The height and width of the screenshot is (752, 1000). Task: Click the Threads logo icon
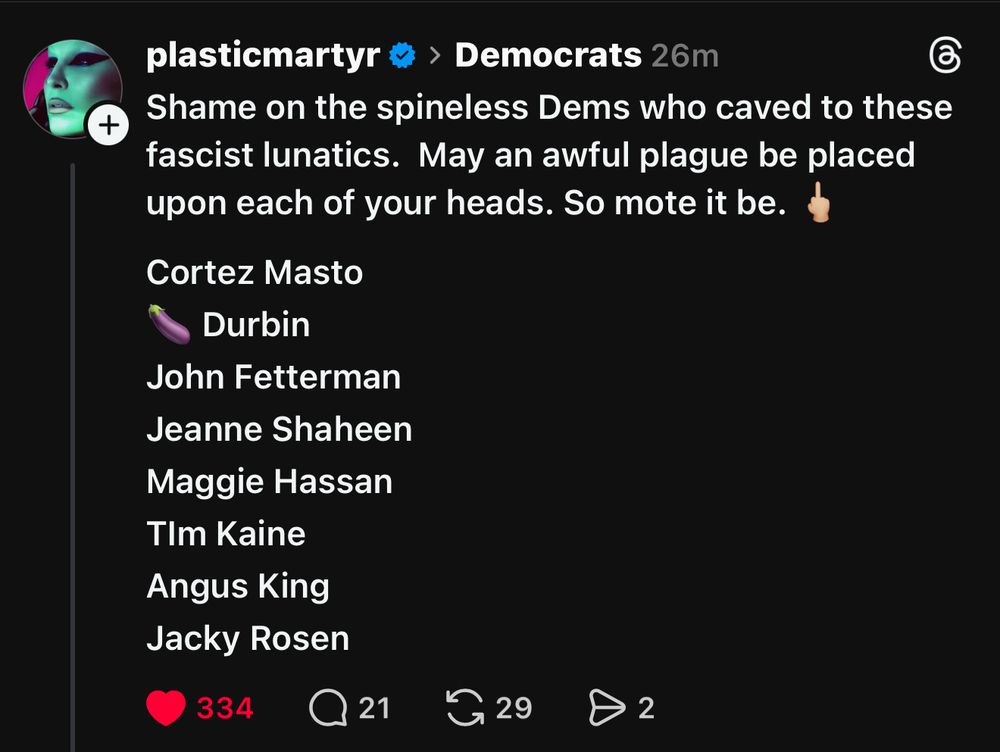(x=945, y=59)
